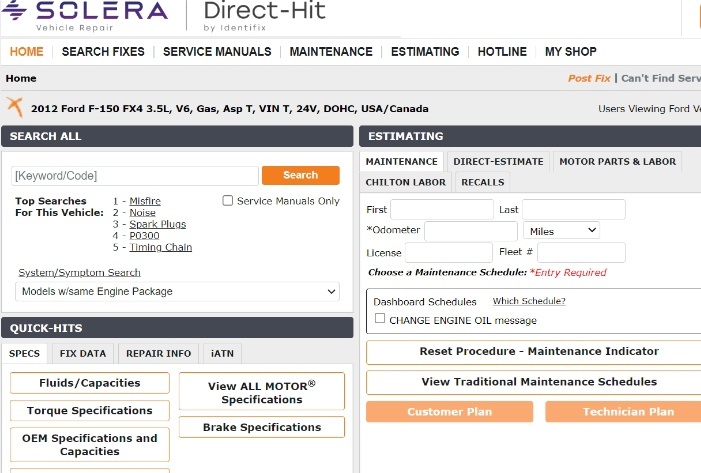Open the Miles odometer unit dropdown
Viewport: 701px width, 473px height.
click(x=562, y=231)
